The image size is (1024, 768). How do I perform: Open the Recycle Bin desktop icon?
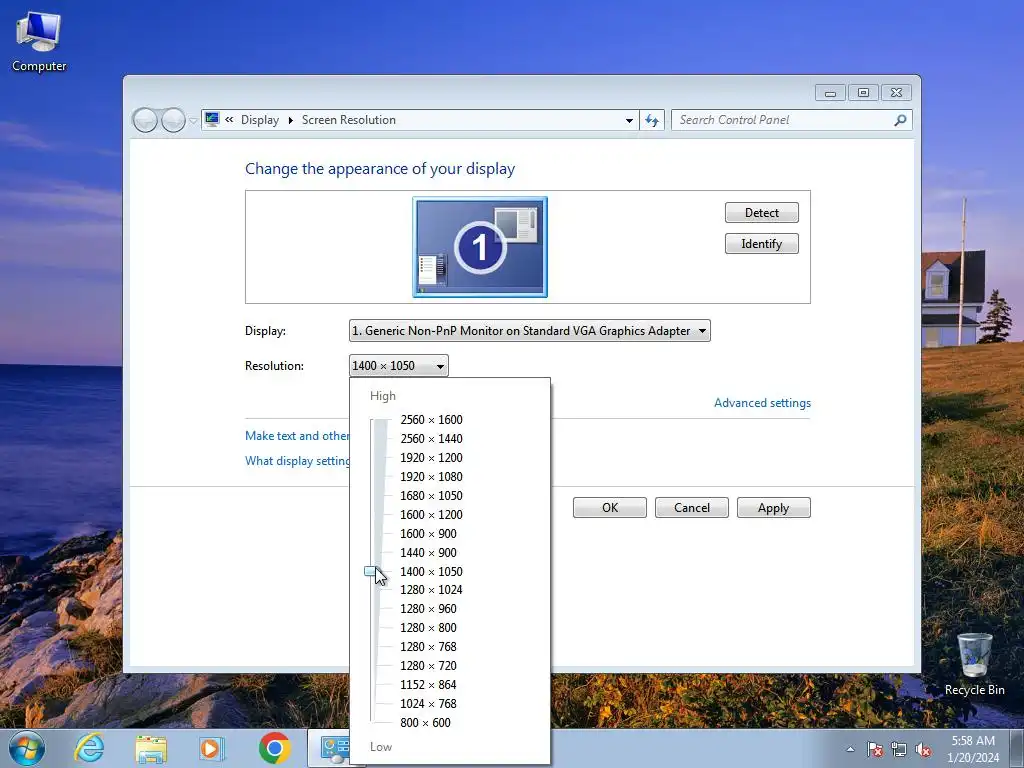coord(974,664)
